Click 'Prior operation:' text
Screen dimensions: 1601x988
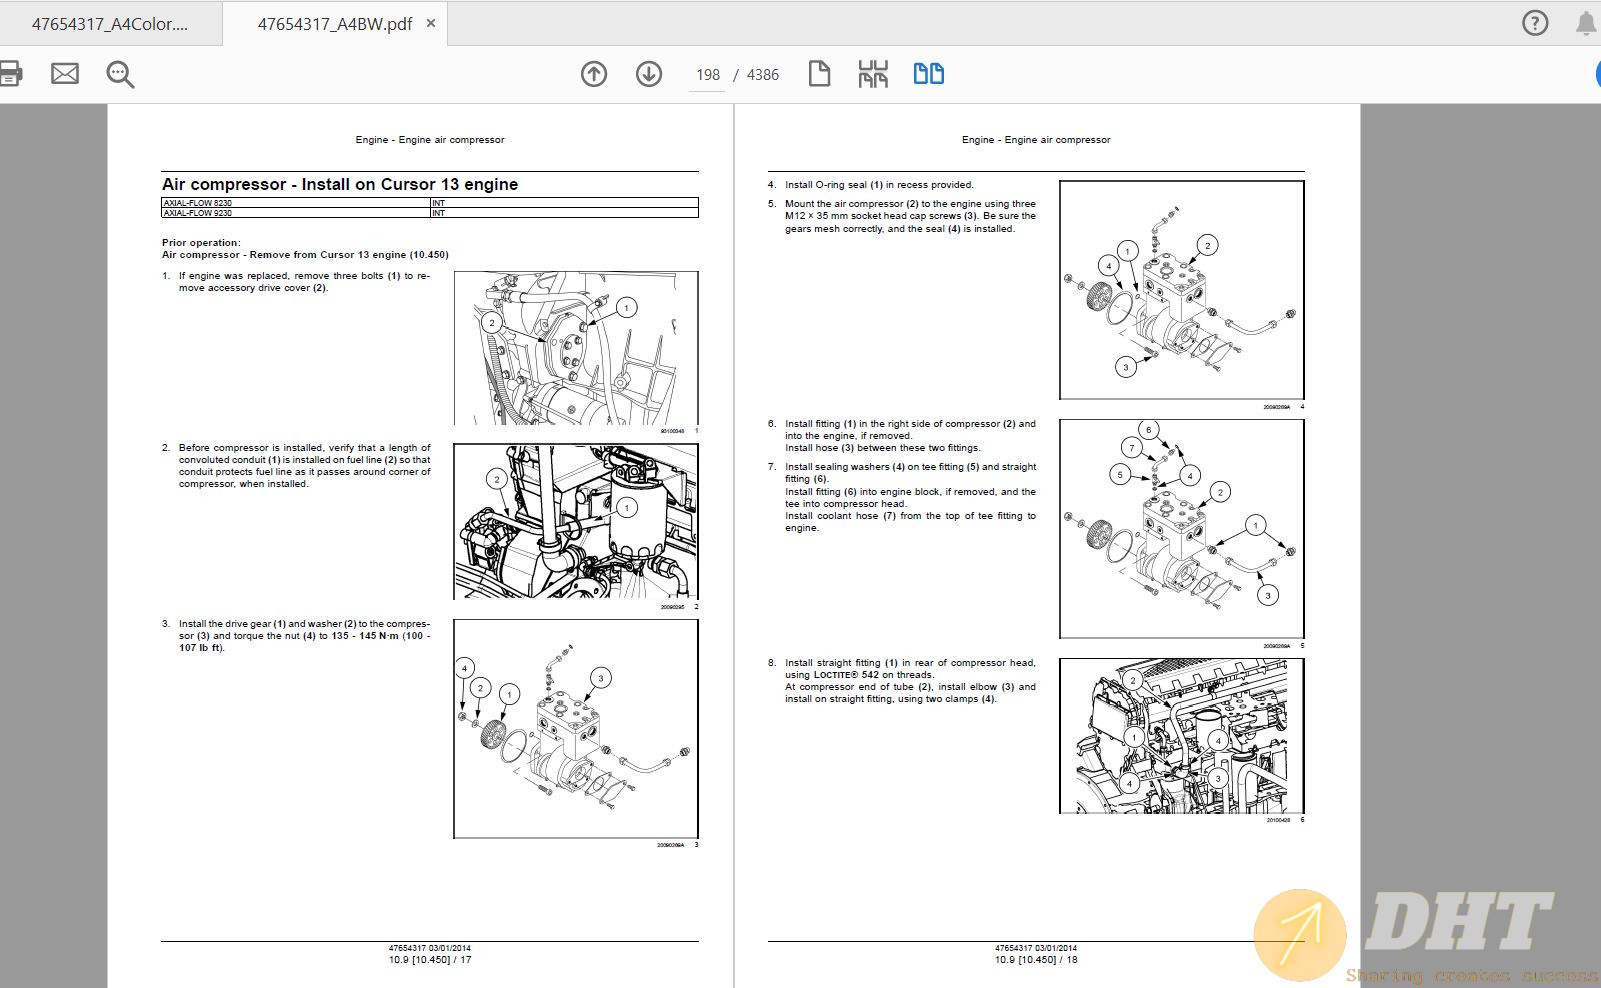(201, 242)
